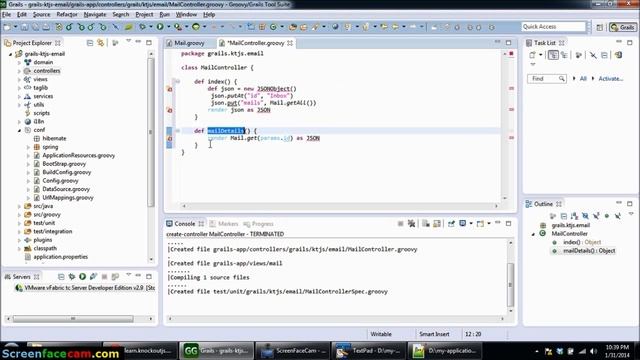Expand the views folder node
This screenshot has height=360, width=640.
pos(19,80)
